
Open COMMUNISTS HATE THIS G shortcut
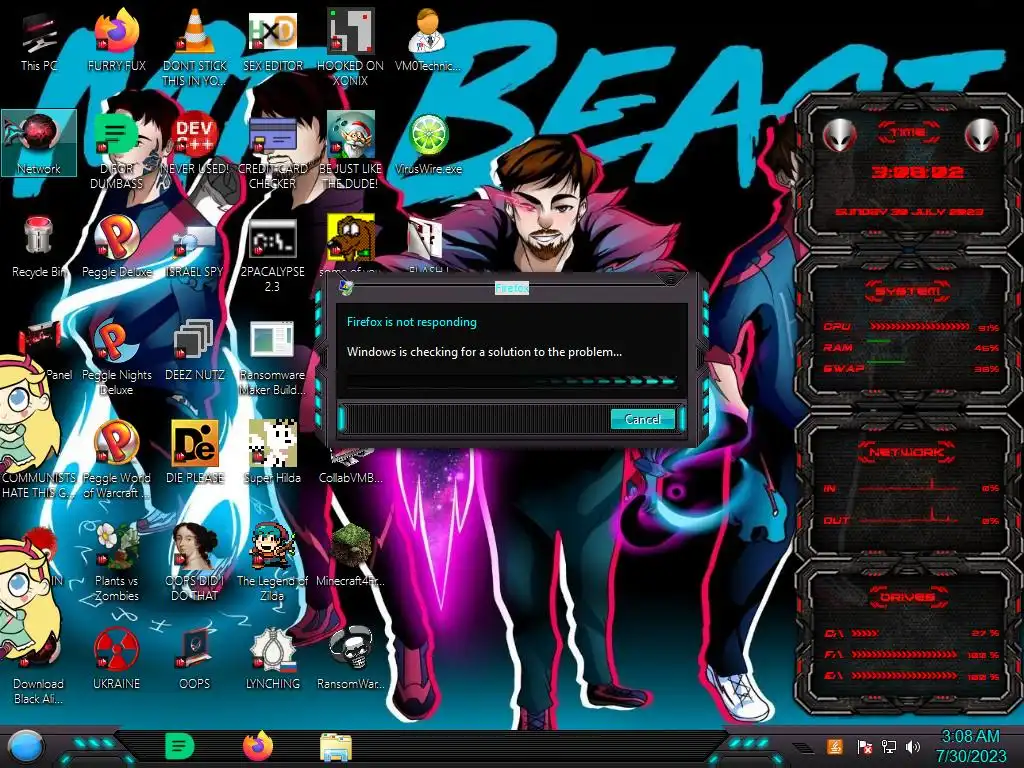(x=39, y=485)
